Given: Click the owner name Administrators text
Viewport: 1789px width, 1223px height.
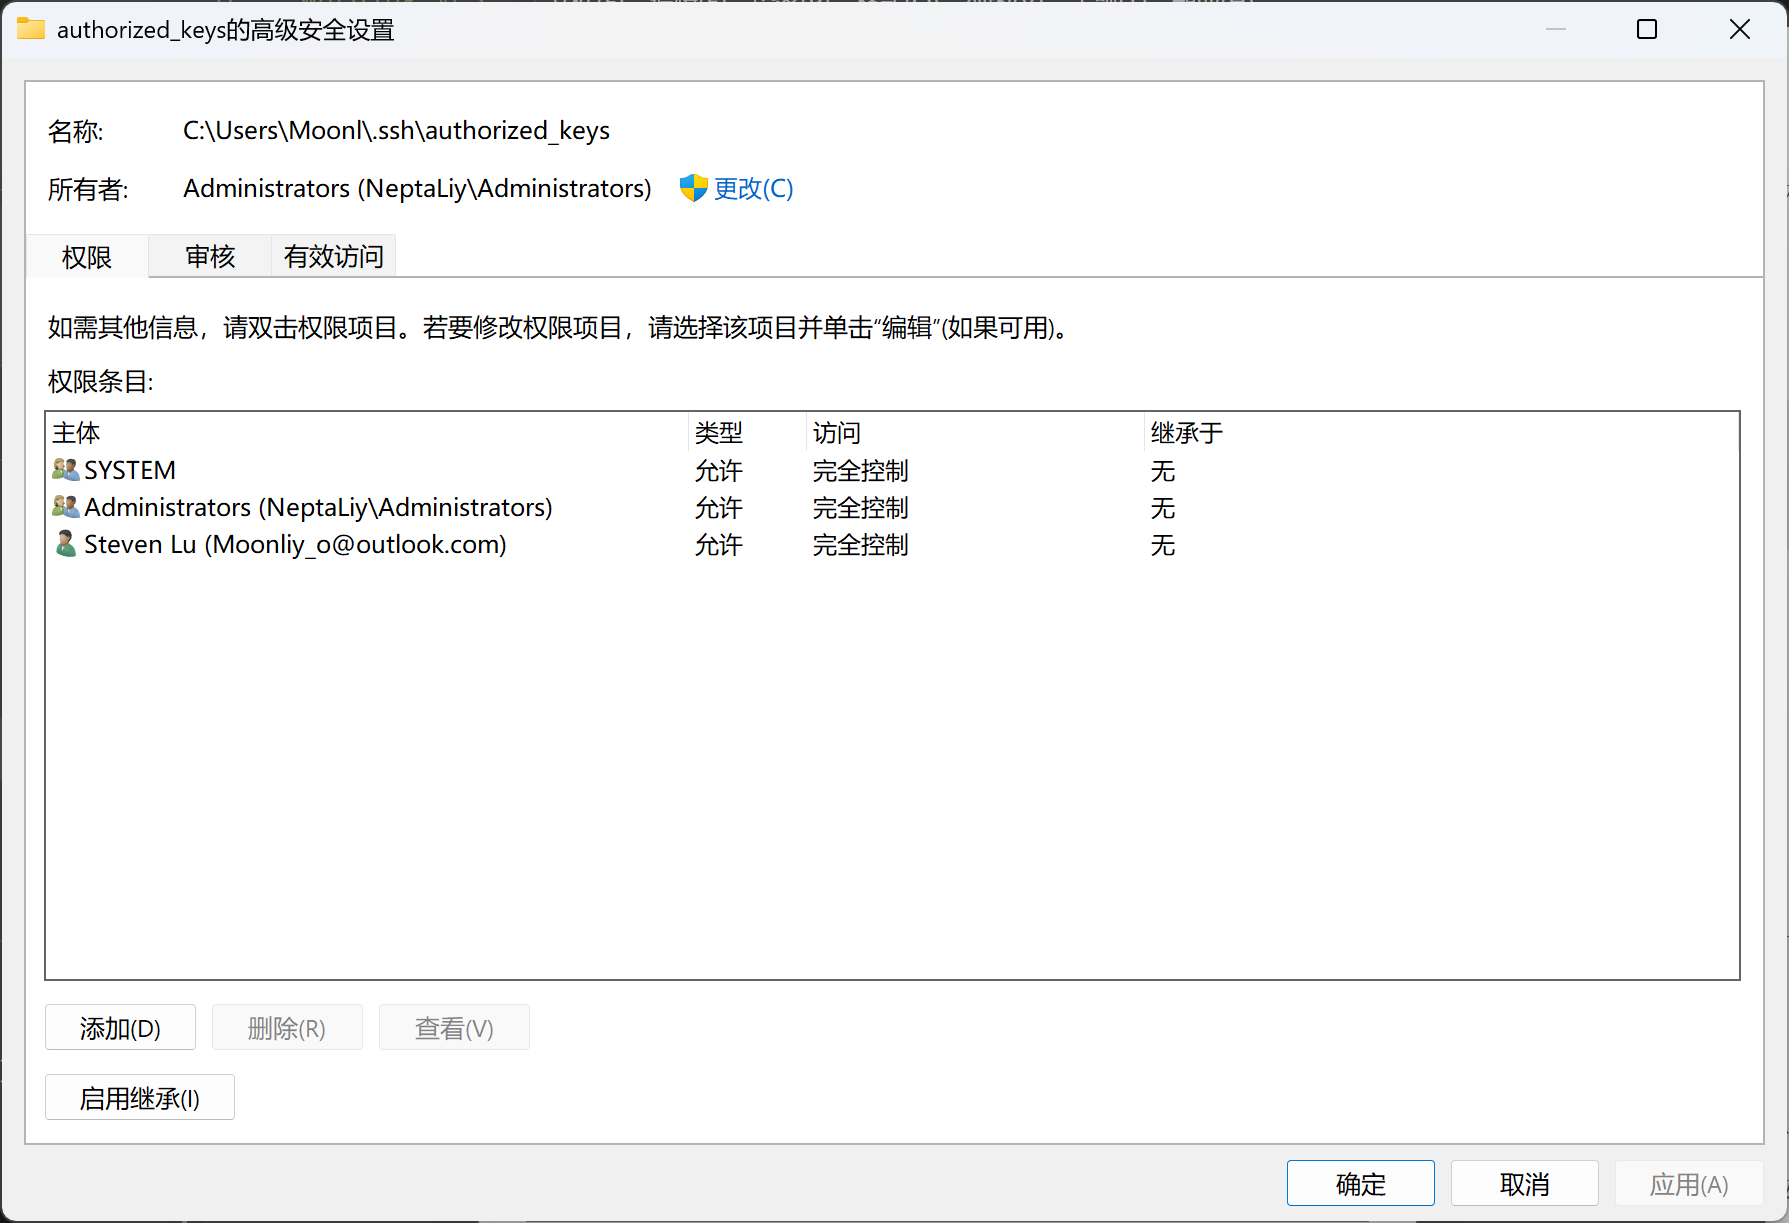Looking at the screenshot, I should pos(417,189).
